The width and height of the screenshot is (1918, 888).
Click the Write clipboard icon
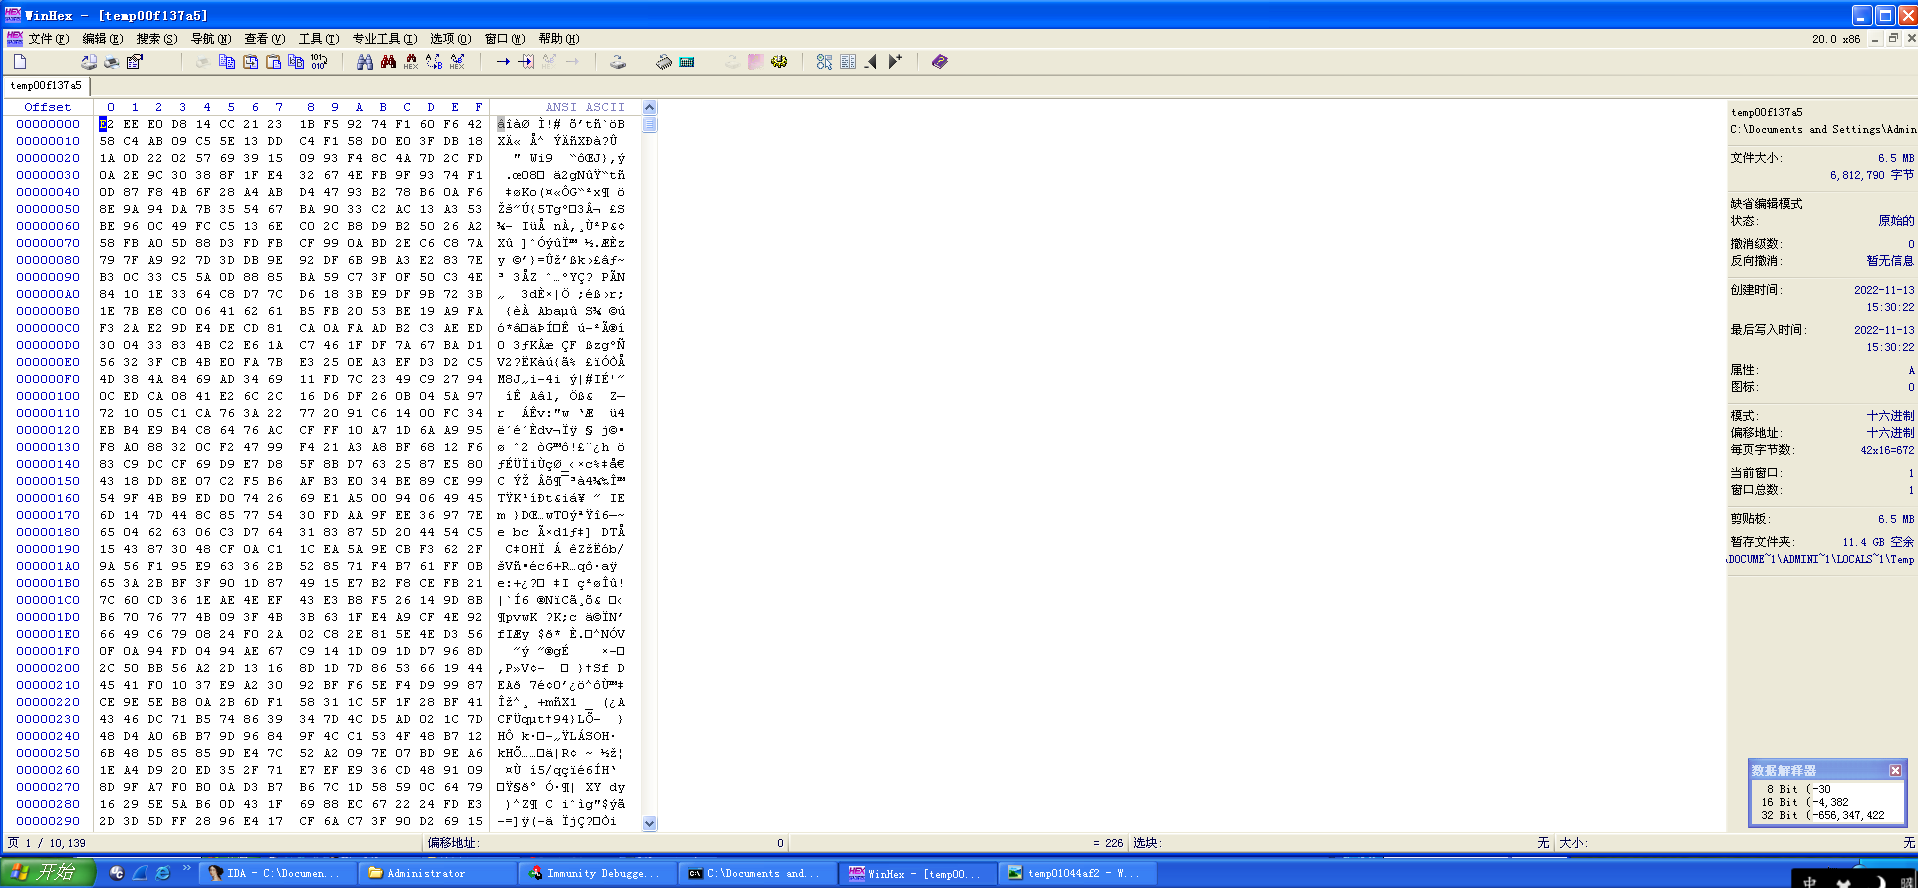(296, 62)
